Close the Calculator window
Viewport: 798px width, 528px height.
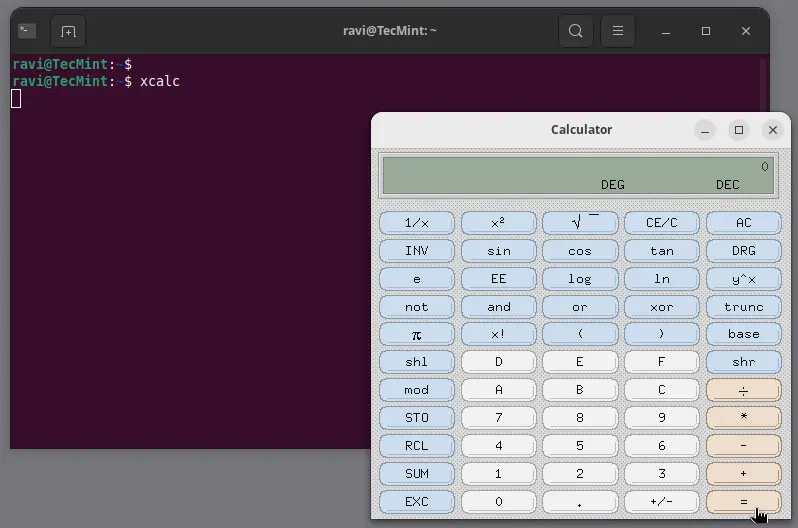[x=773, y=130]
